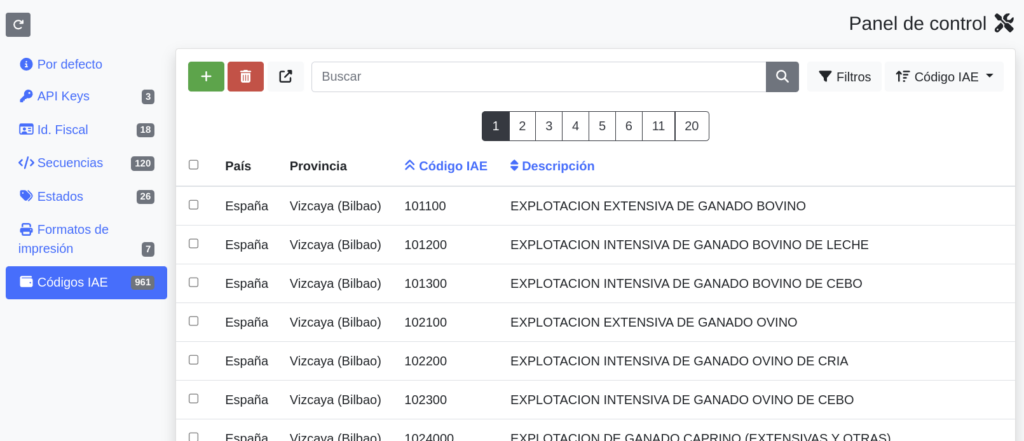Screen dimensions: 1024x441
Task: Open the Filtros filter button
Action: pyautogui.click(x=844, y=77)
